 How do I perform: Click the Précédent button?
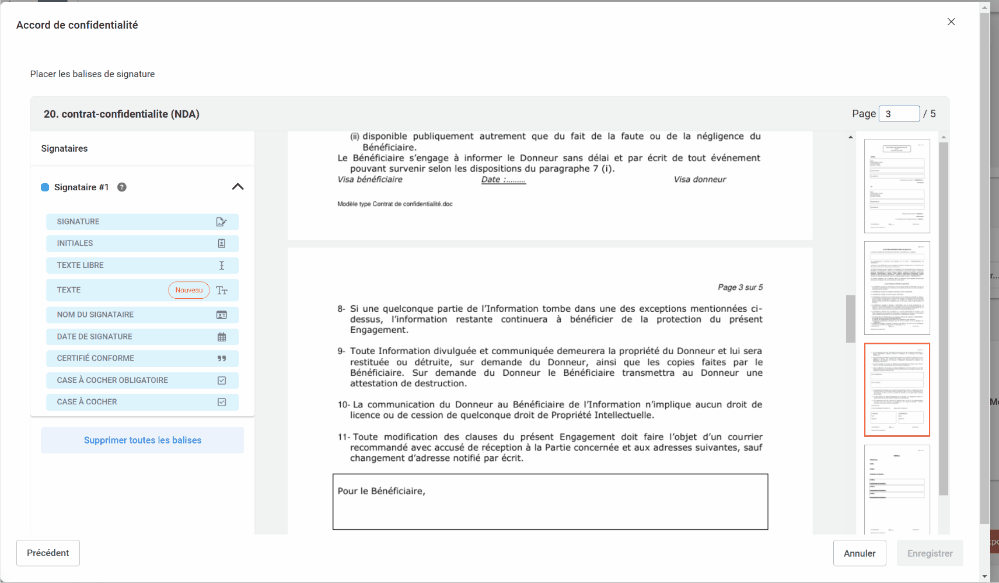(x=48, y=553)
